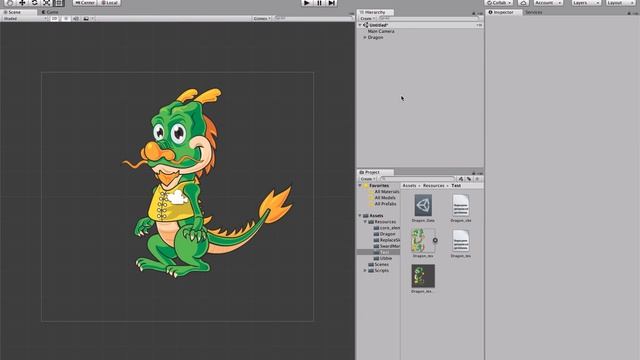Focus the Hierarchy search field

[428, 18]
